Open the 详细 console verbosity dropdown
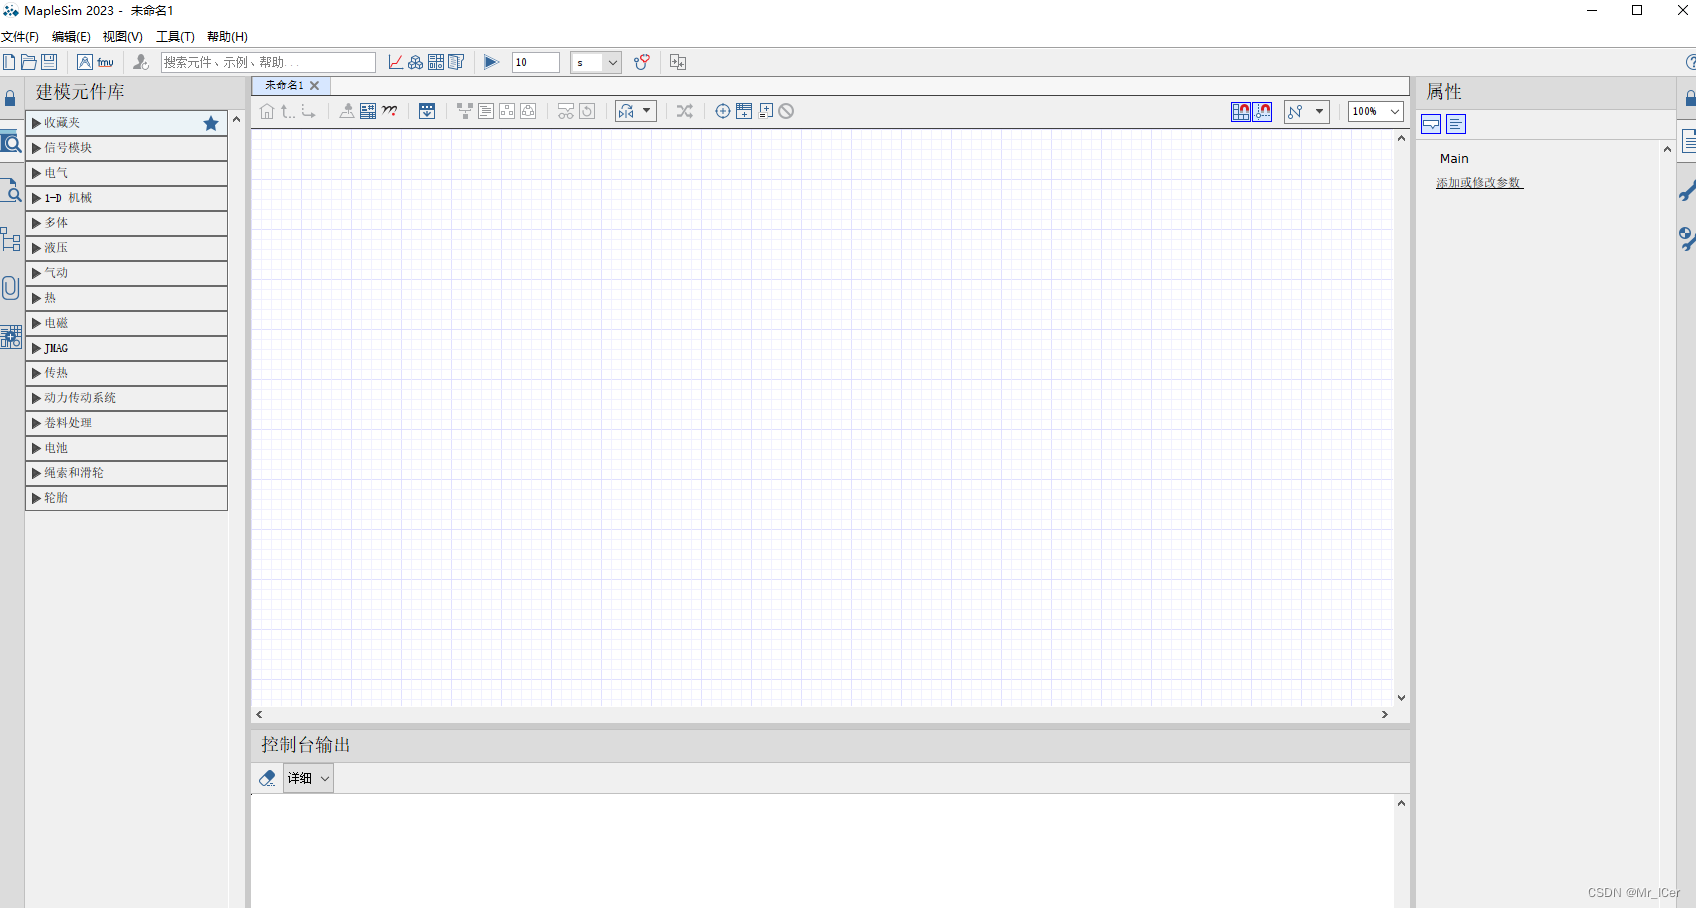The height and width of the screenshot is (908, 1696). (308, 778)
